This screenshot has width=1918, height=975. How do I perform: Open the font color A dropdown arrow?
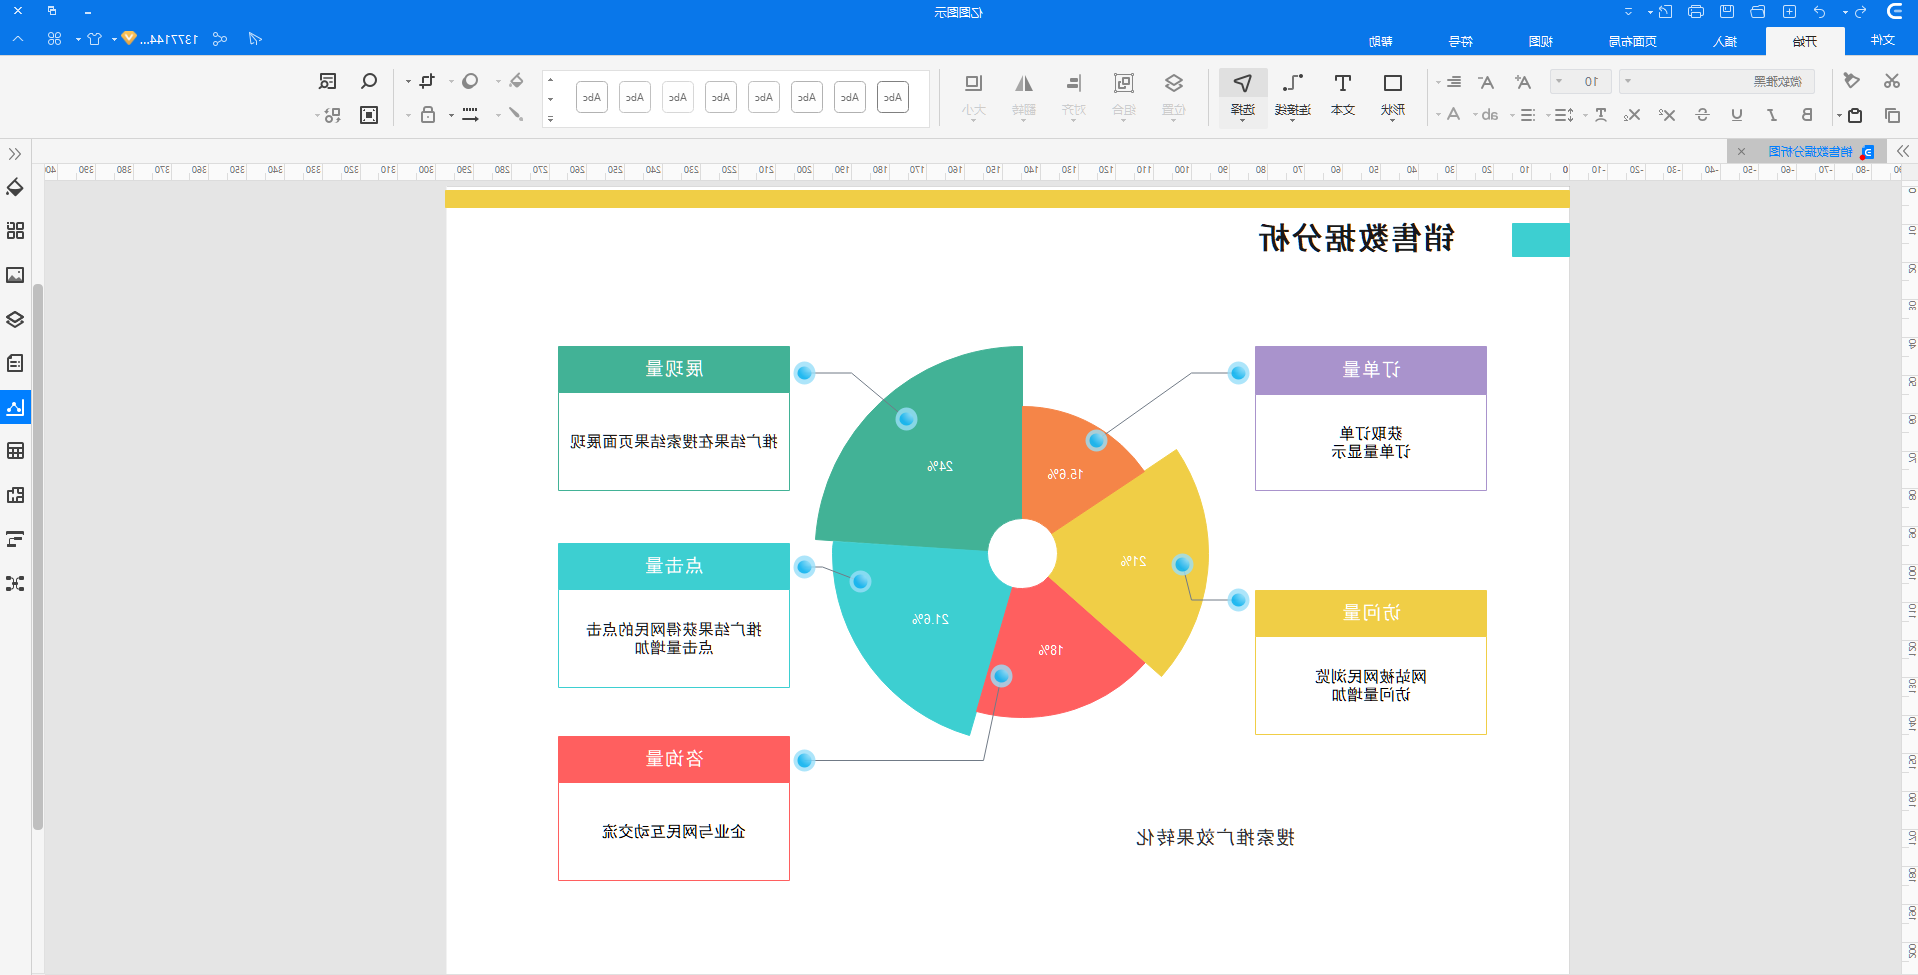pos(1439,115)
